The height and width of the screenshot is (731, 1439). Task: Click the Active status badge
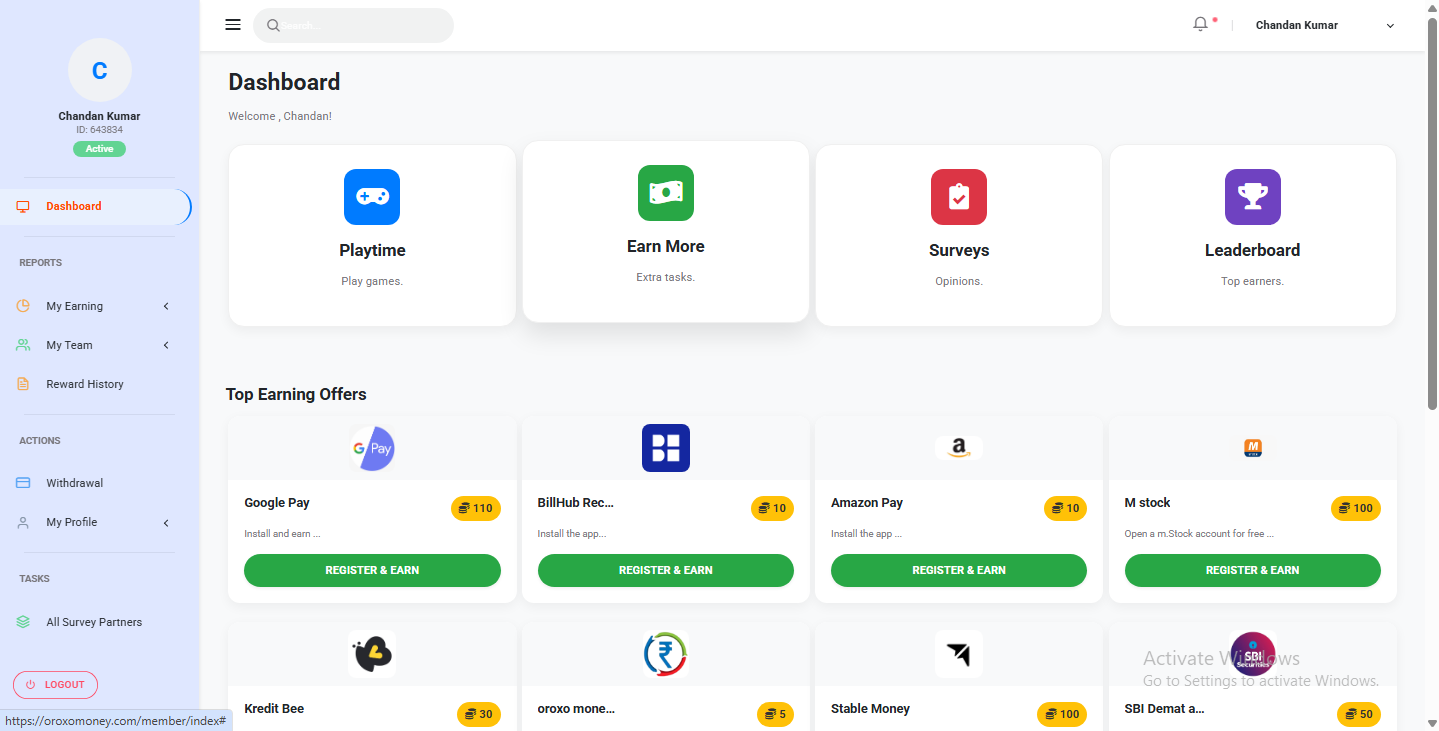(x=99, y=148)
